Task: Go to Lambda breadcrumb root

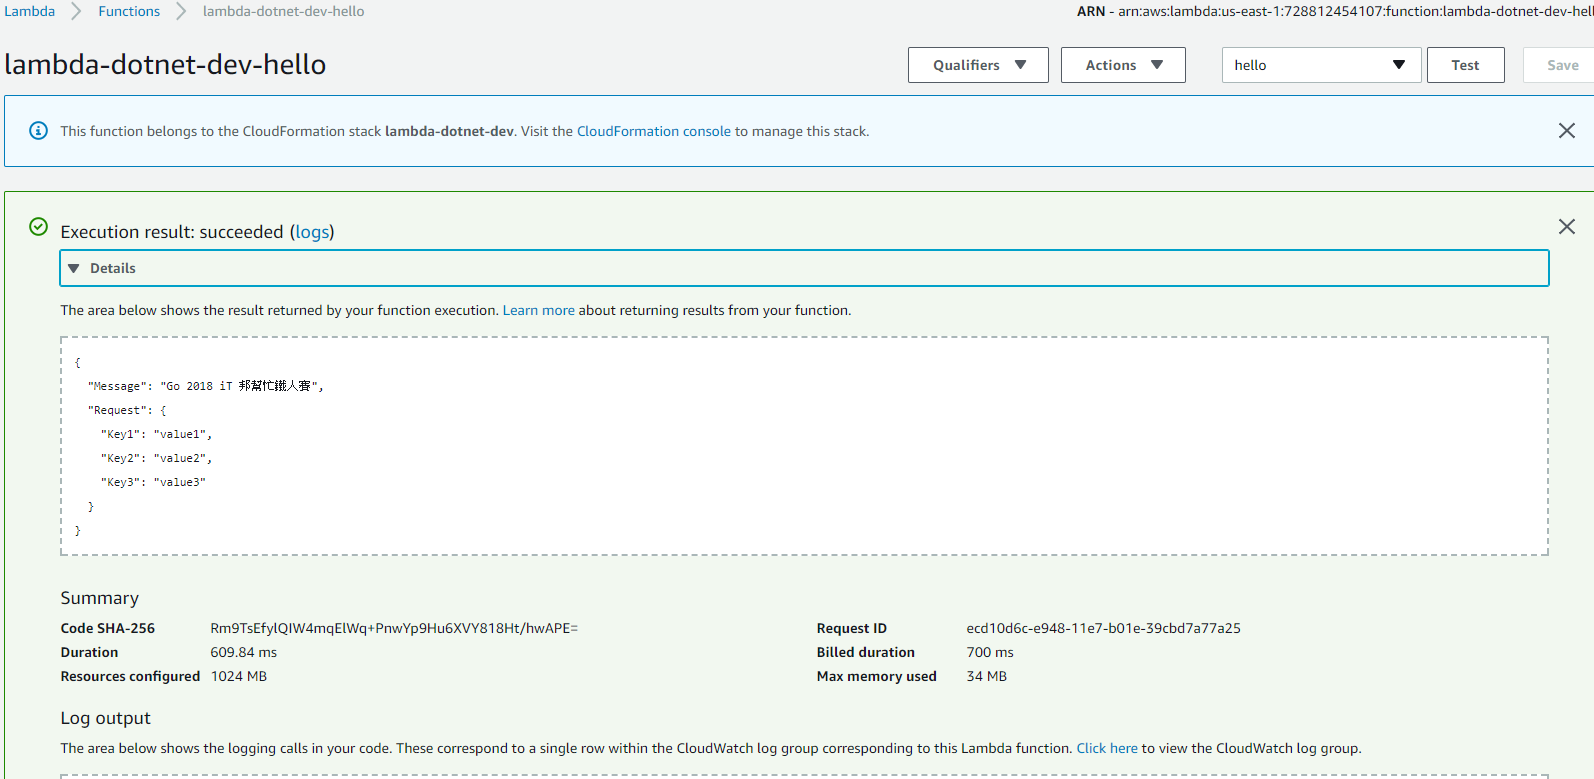Action: 30,11
